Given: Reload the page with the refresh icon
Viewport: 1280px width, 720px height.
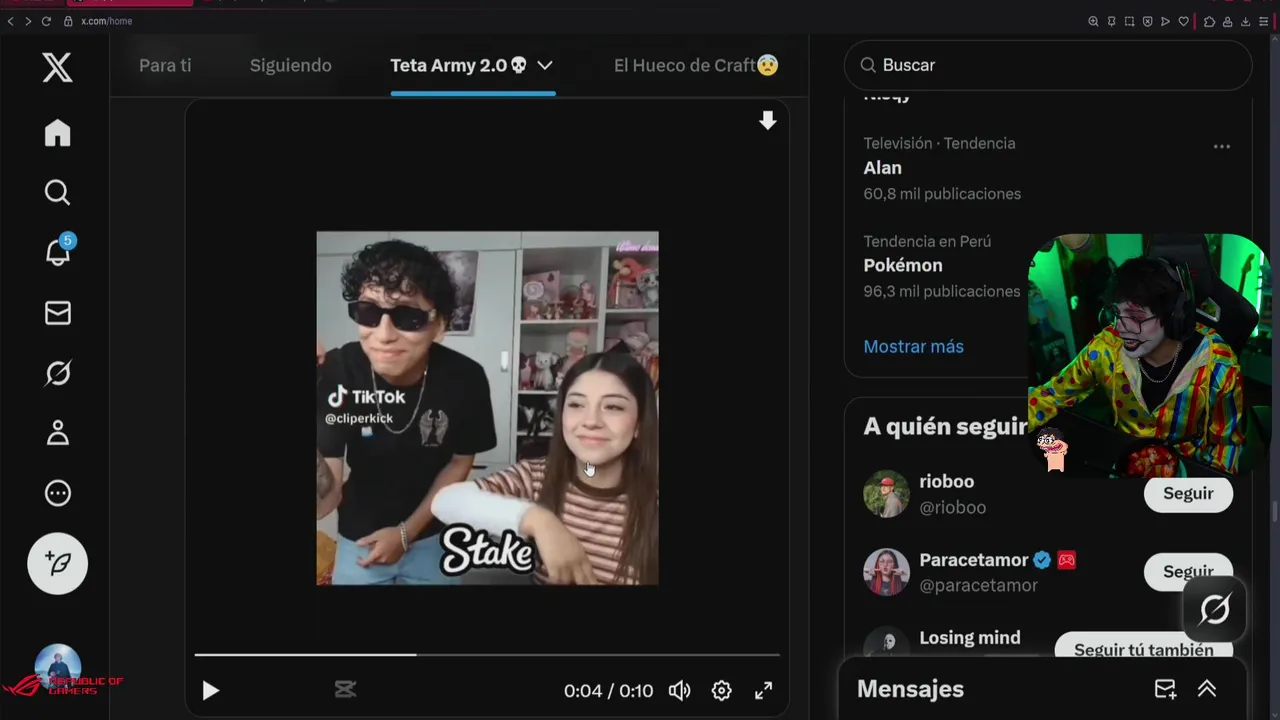Looking at the screenshot, I should pyautogui.click(x=46, y=21).
